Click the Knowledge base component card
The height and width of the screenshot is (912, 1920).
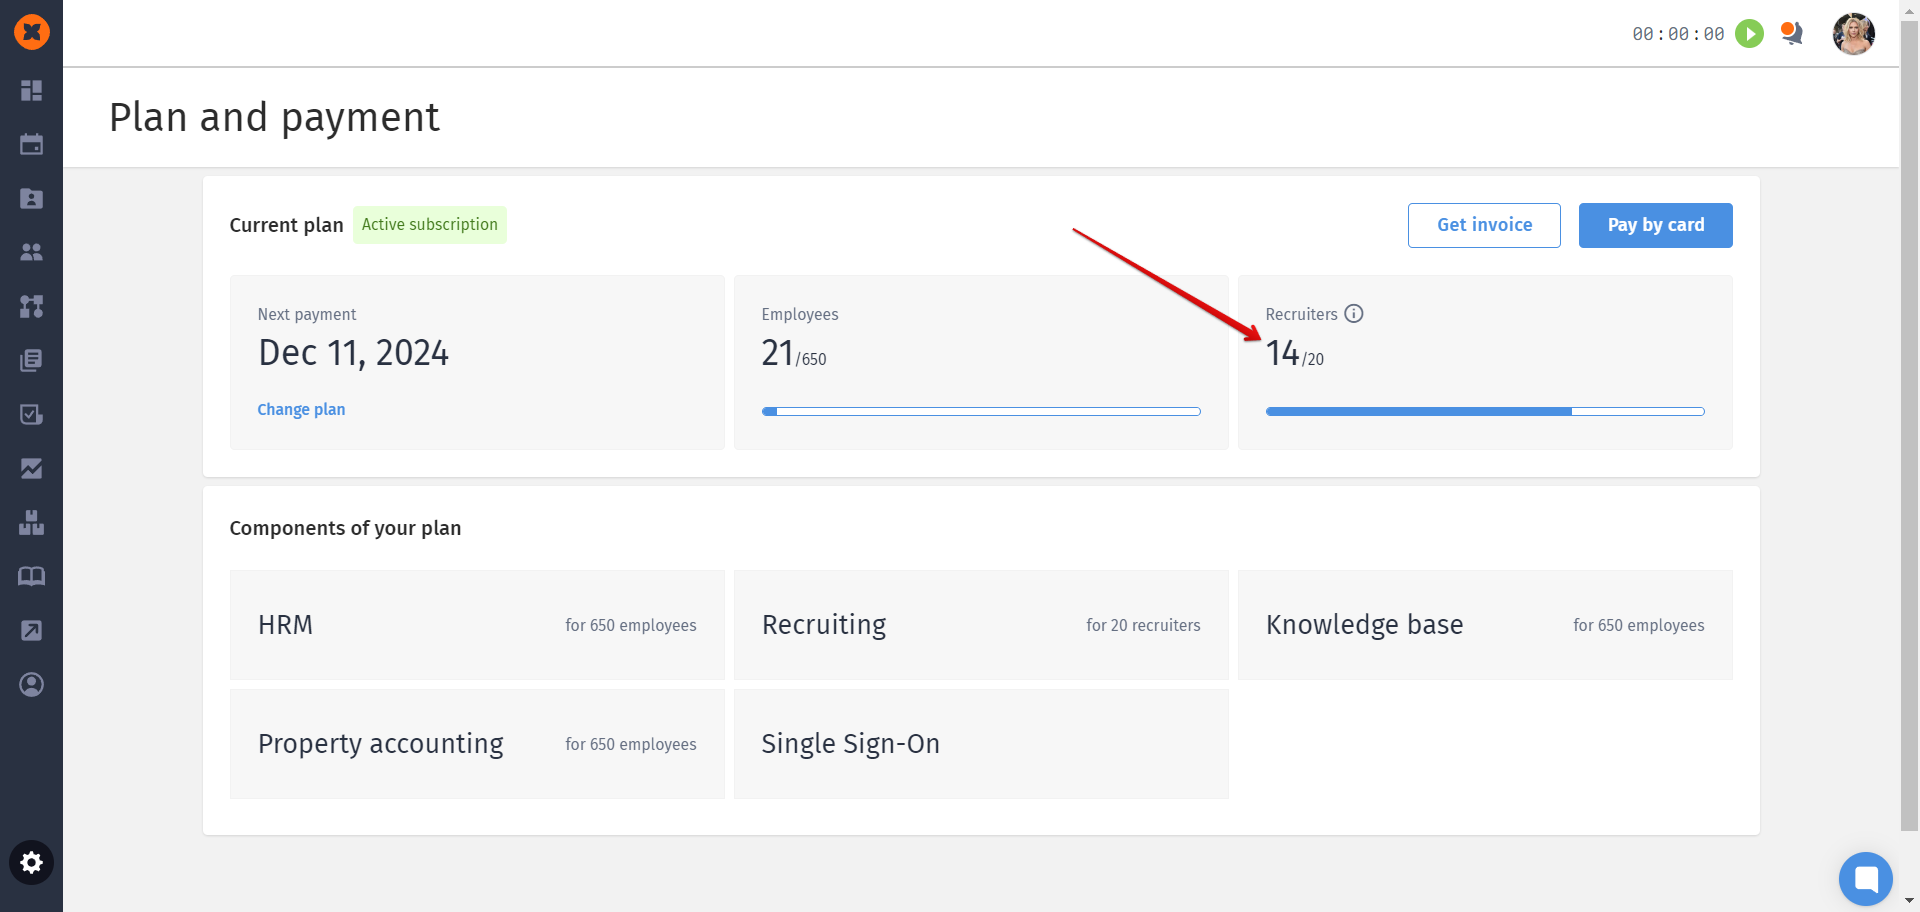point(1485,625)
